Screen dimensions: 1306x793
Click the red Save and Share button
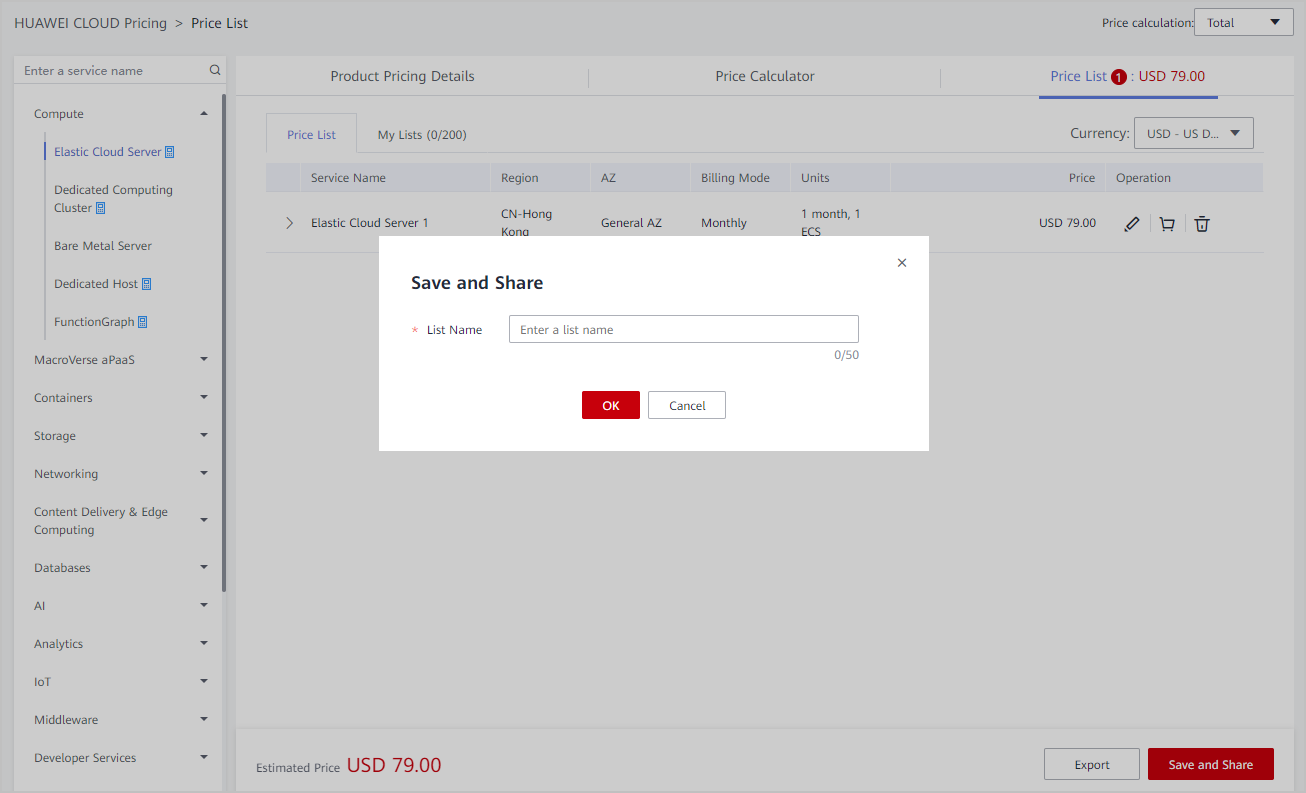point(1211,764)
